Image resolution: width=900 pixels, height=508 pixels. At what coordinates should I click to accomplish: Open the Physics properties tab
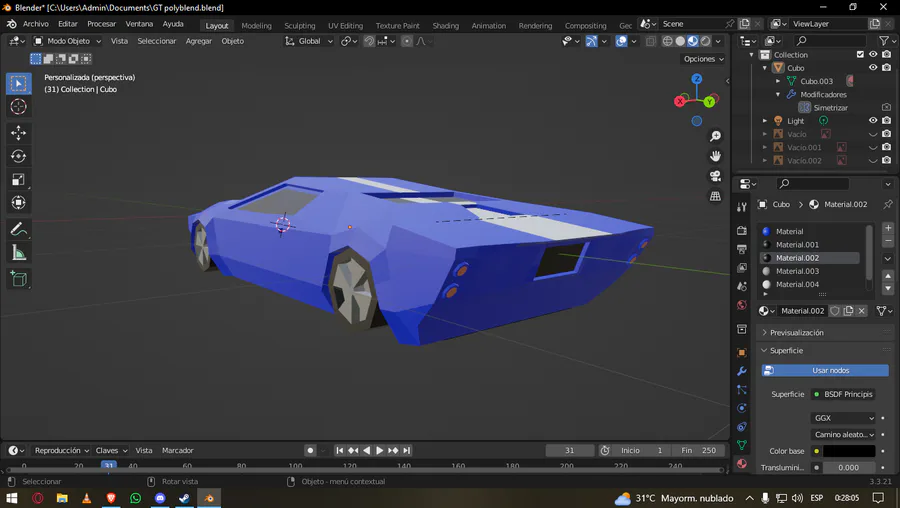742,408
